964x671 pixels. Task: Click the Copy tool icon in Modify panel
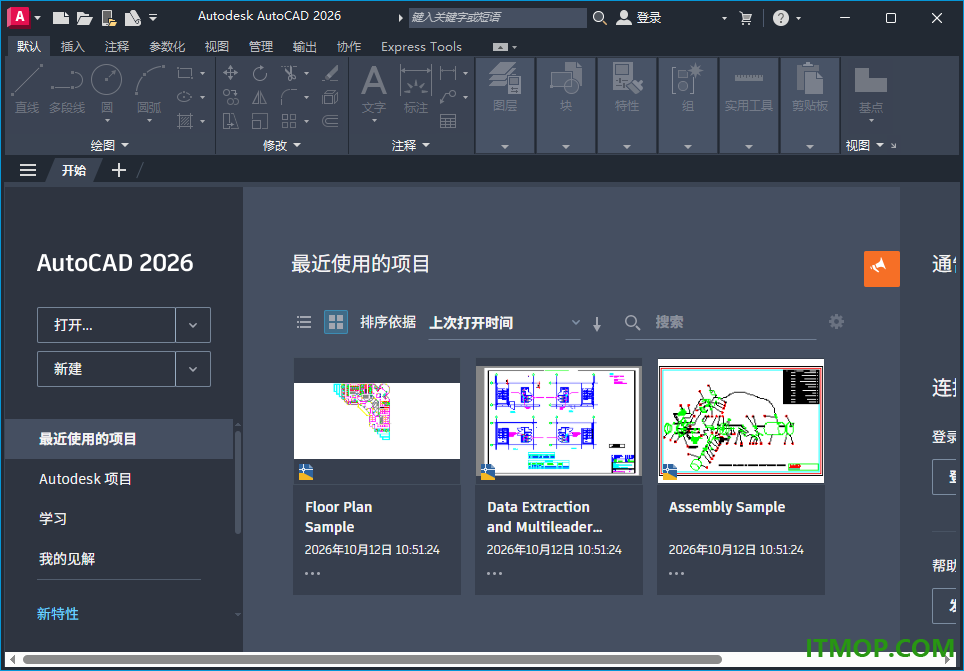[231, 97]
